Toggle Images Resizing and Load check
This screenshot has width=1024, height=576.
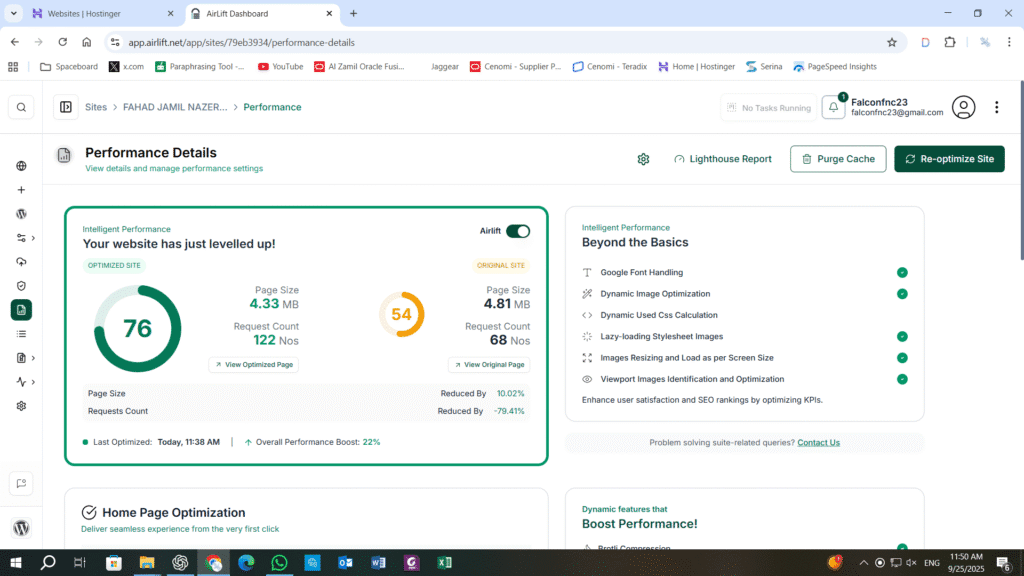(902, 358)
